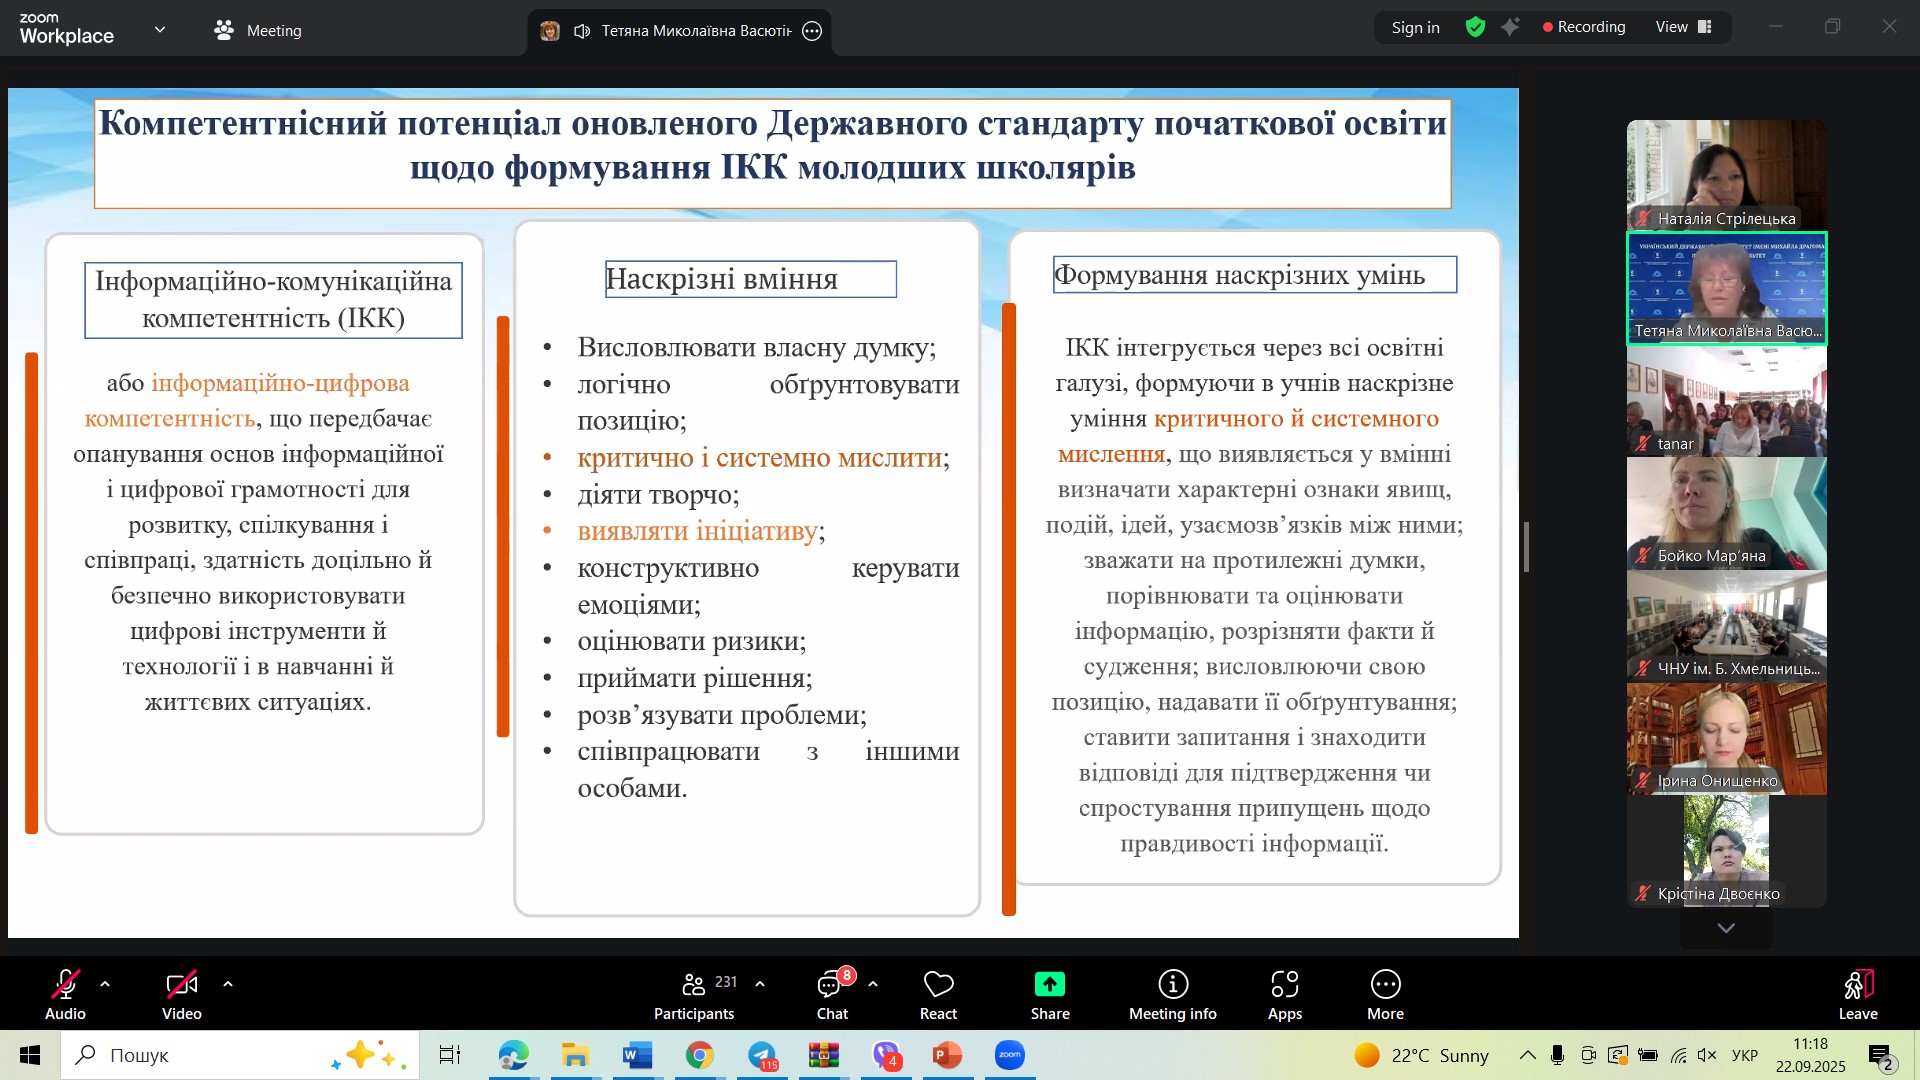Toggle system volume mute in the tray
Image resolution: width=1920 pixels, height=1080 pixels.
coord(1707,1056)
